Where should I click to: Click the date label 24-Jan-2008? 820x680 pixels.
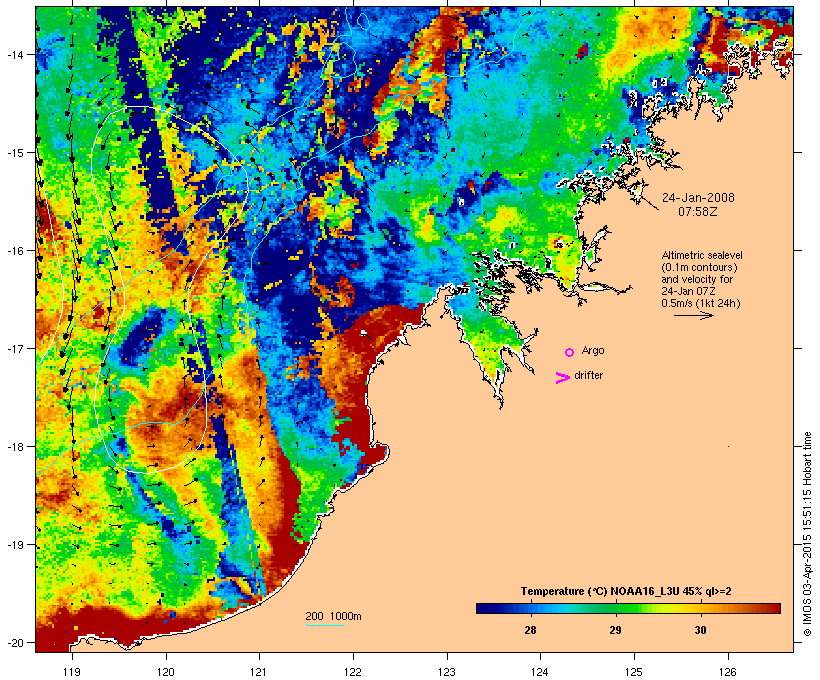(x=698, y=198)
